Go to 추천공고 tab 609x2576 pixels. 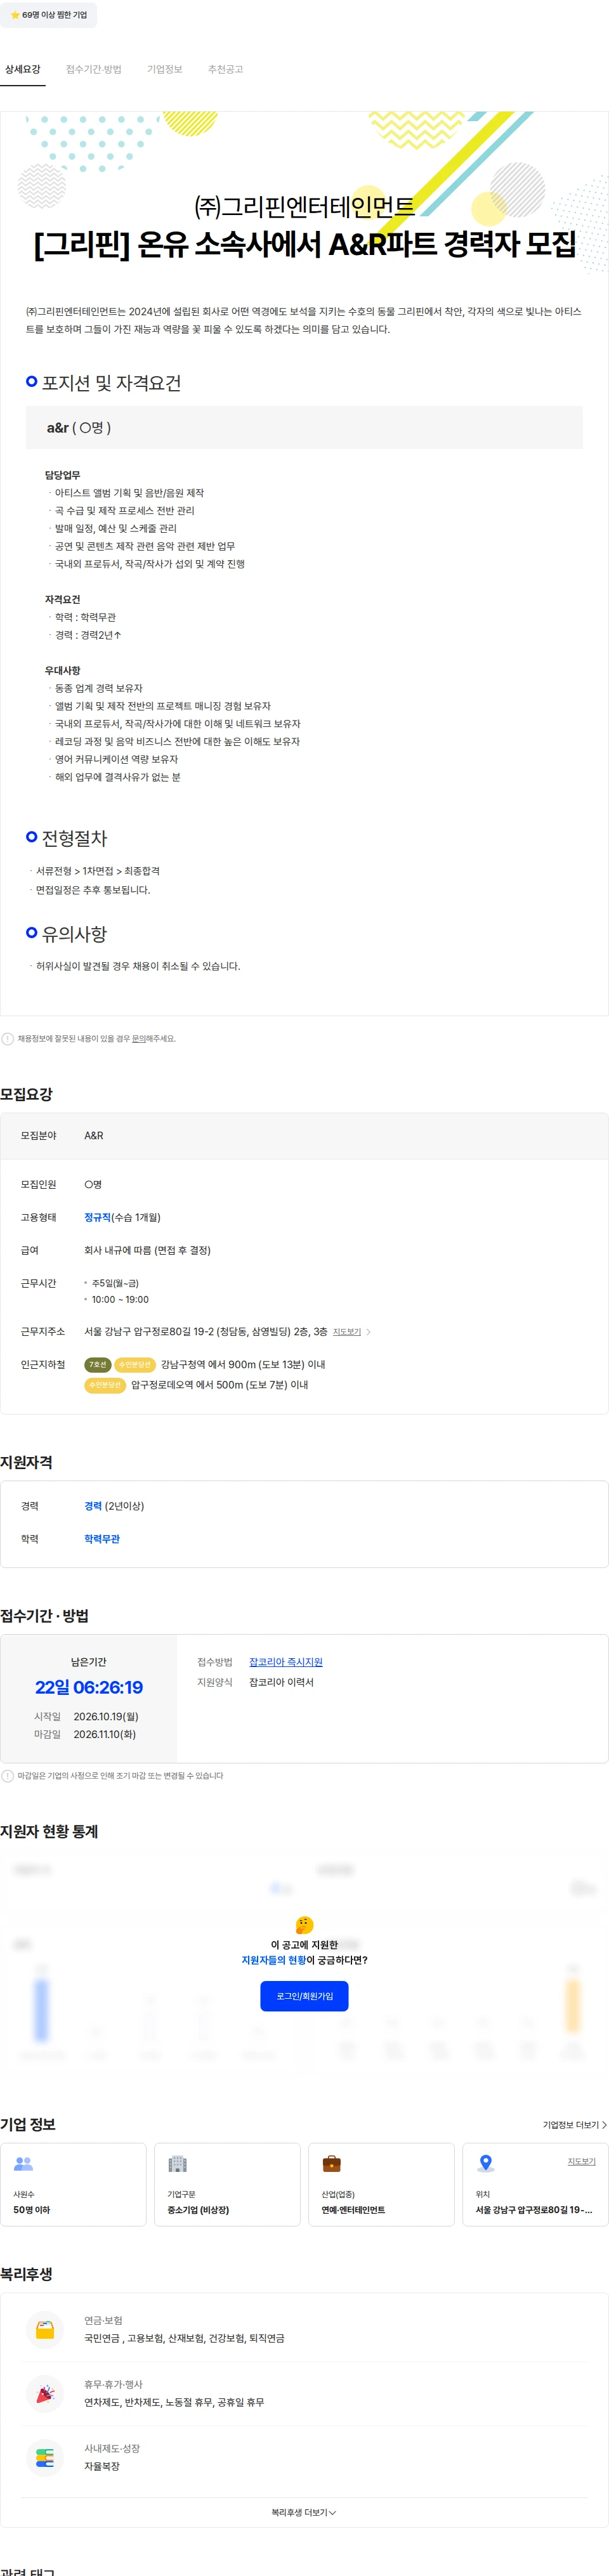226,69
